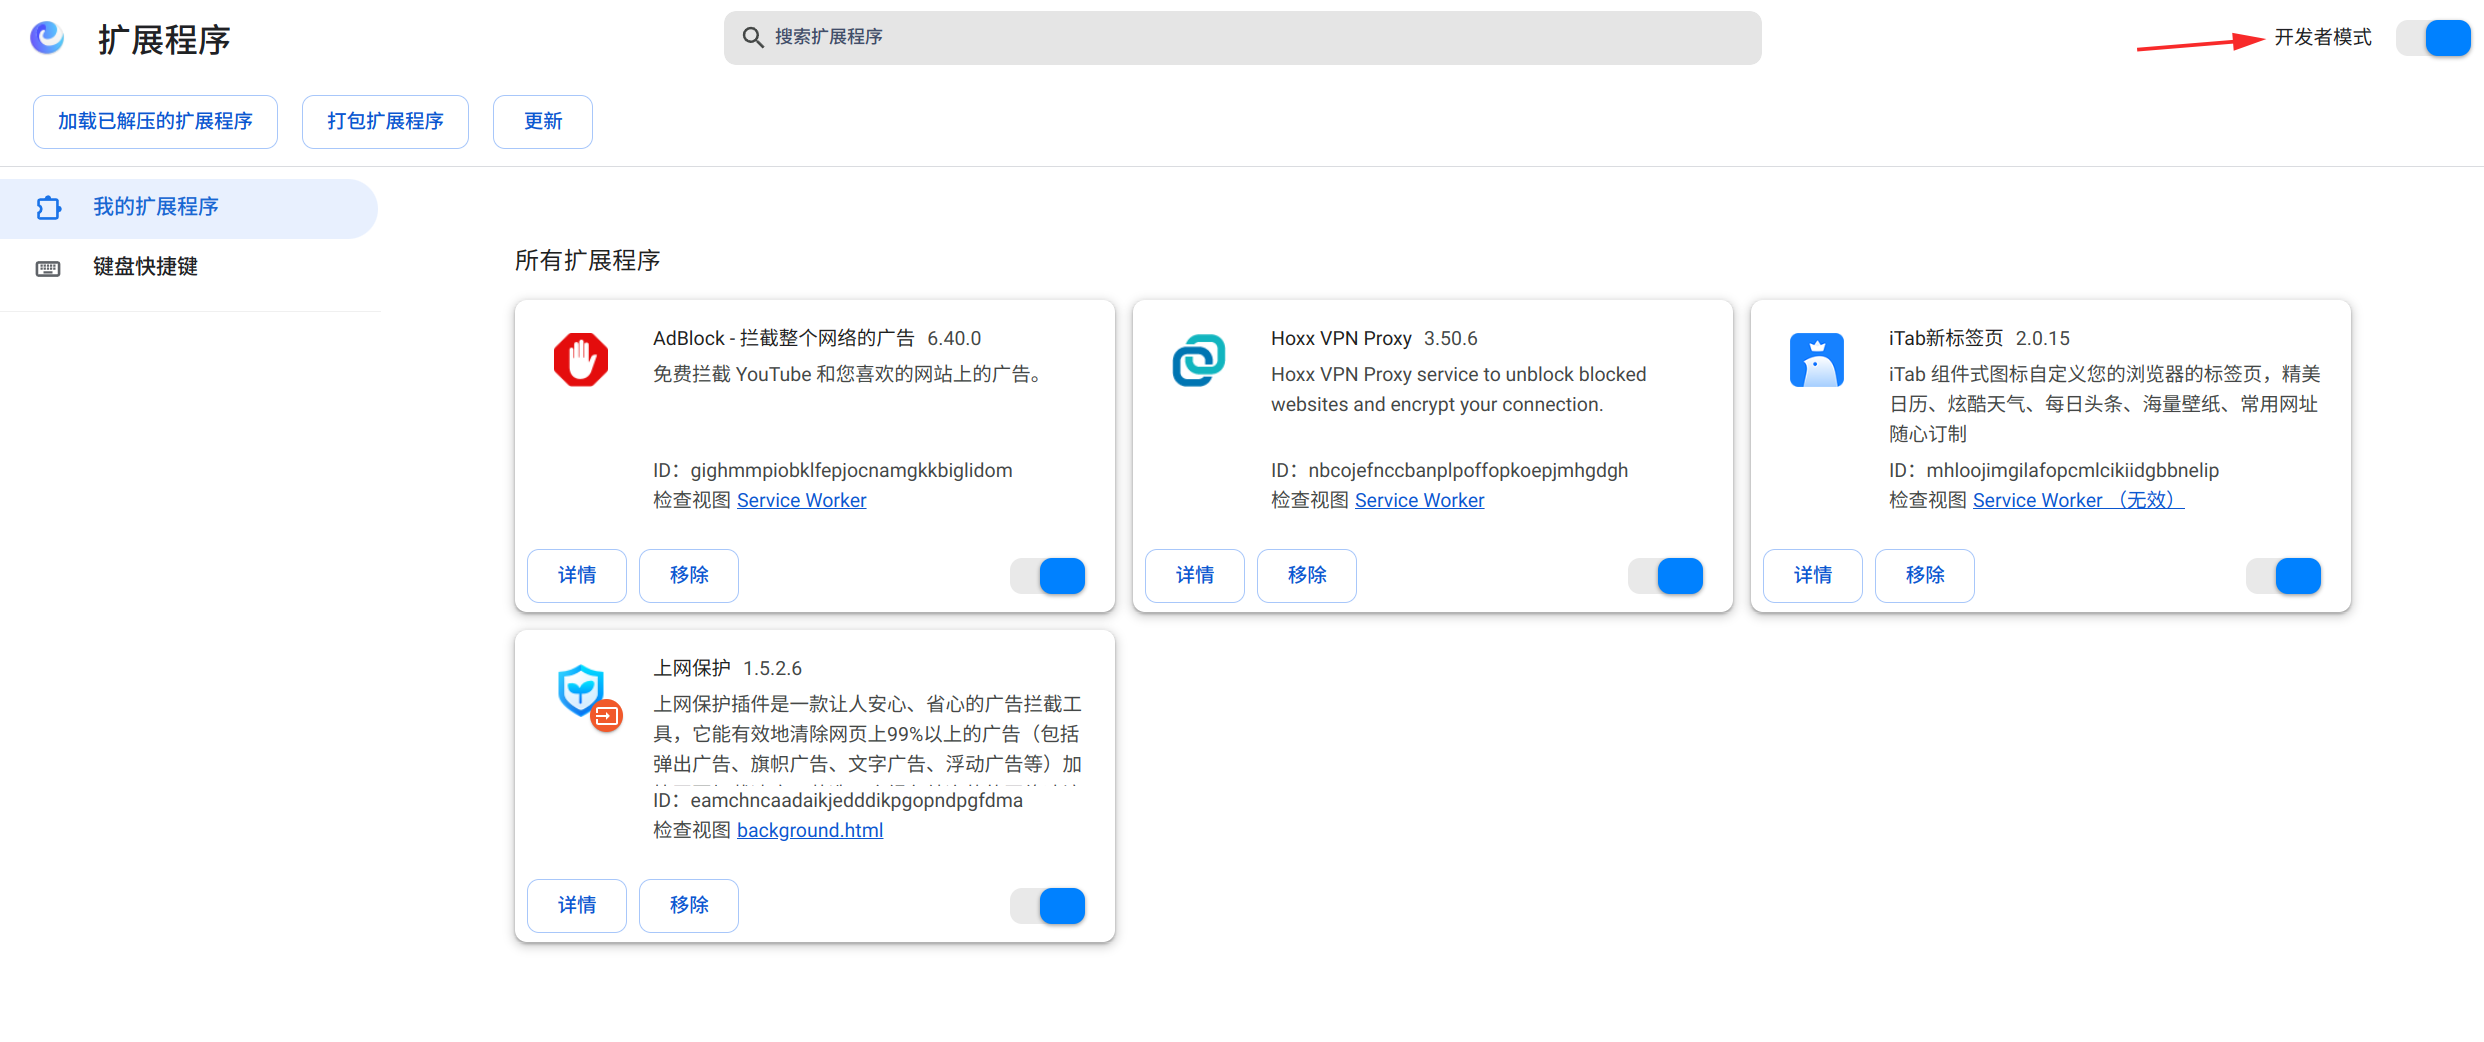This screenshot has height=1042, width=2484.
Task: Disable the Hoxx VPN Proxy toggle
Action: (1666, 576)
